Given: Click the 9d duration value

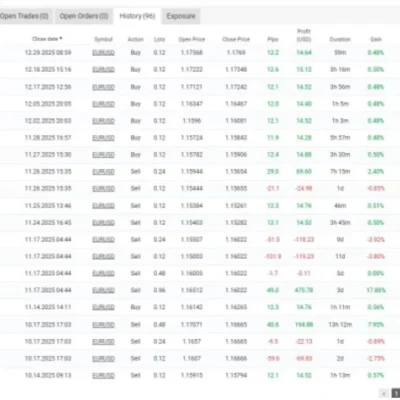Looking at the screenshot, I should click(340, 240).
